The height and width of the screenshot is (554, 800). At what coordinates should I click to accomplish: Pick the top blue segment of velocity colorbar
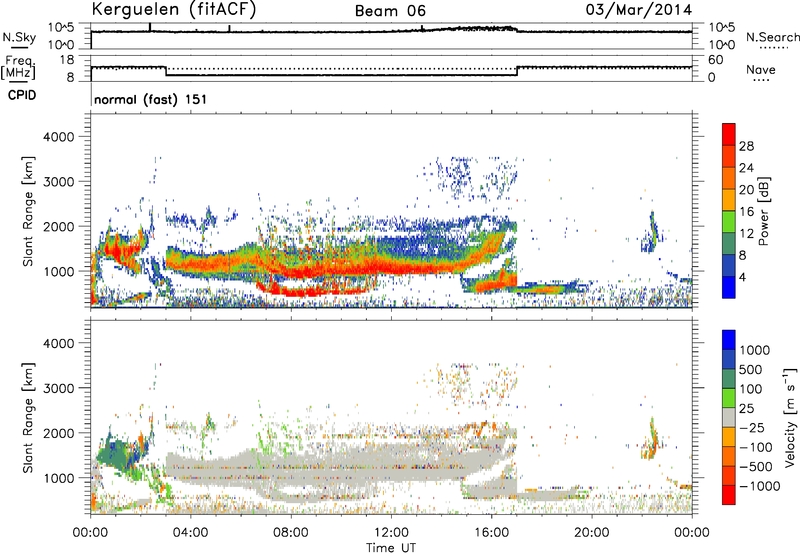[x=729, y=340]
